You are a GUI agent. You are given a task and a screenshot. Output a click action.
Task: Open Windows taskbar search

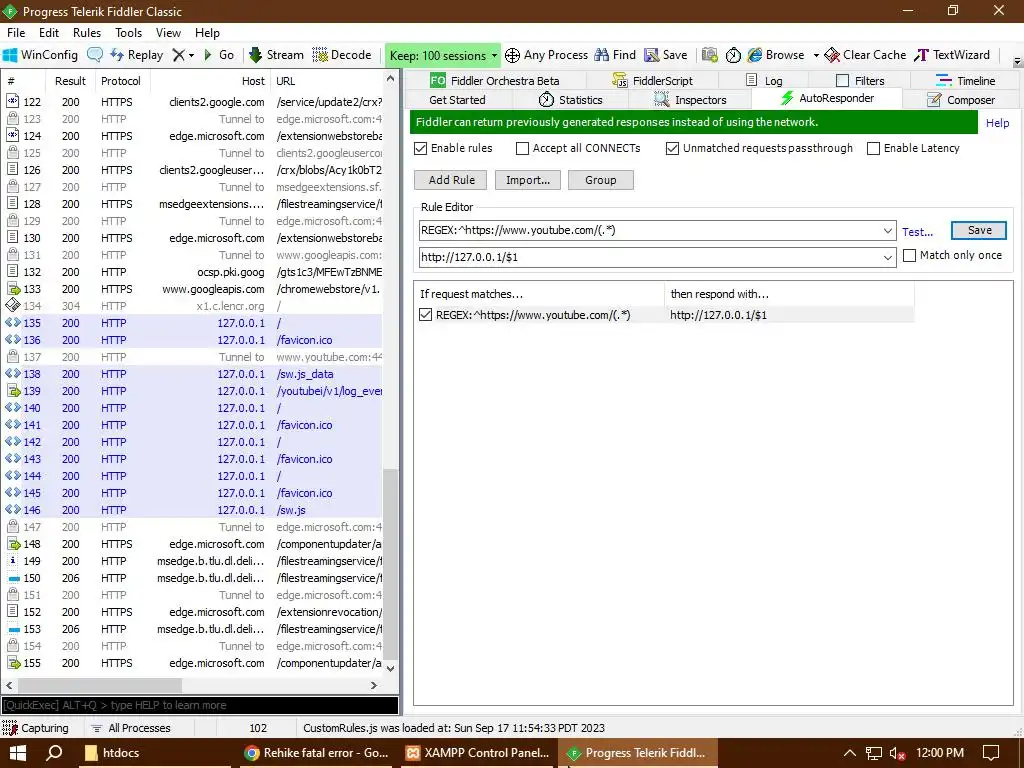pyautogui.click(x=54, y=752)
